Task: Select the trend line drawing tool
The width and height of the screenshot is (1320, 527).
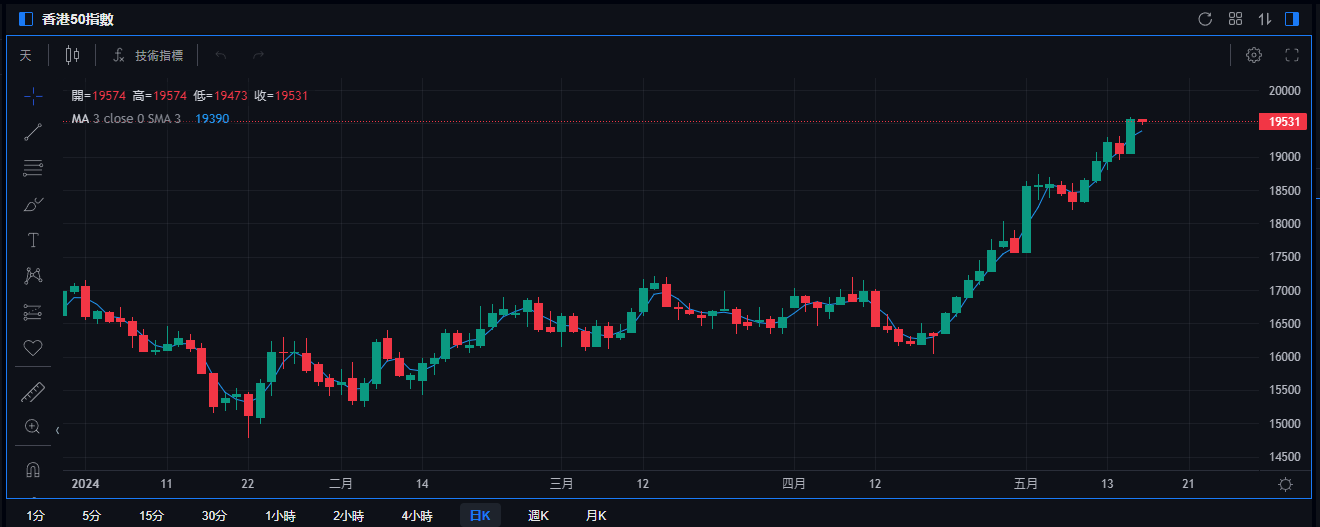Action: [33, 132]
